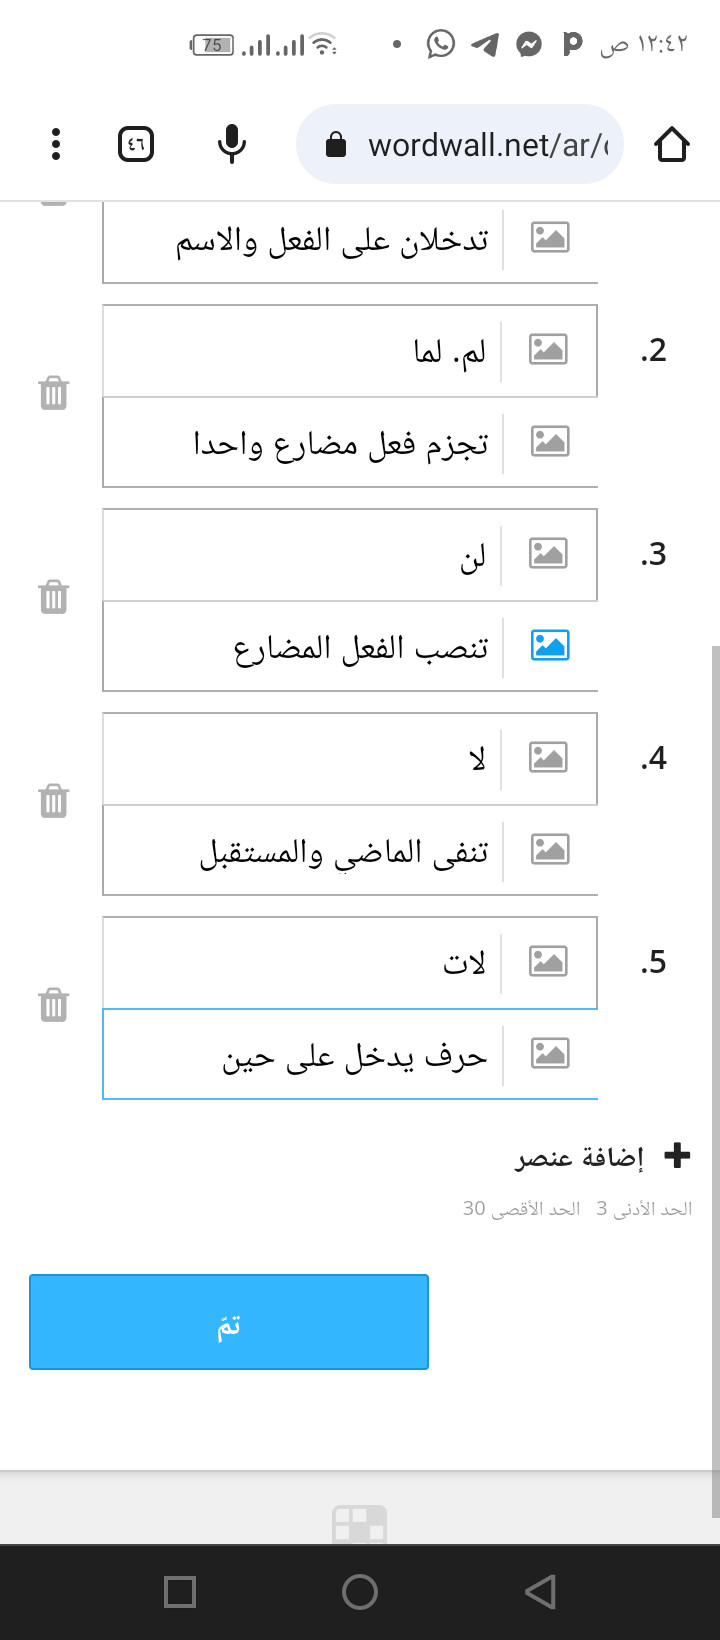720x1640 pixels.
Task: Add image next to تجزم فعل مضارع واحدا
Action: (550, 442)
